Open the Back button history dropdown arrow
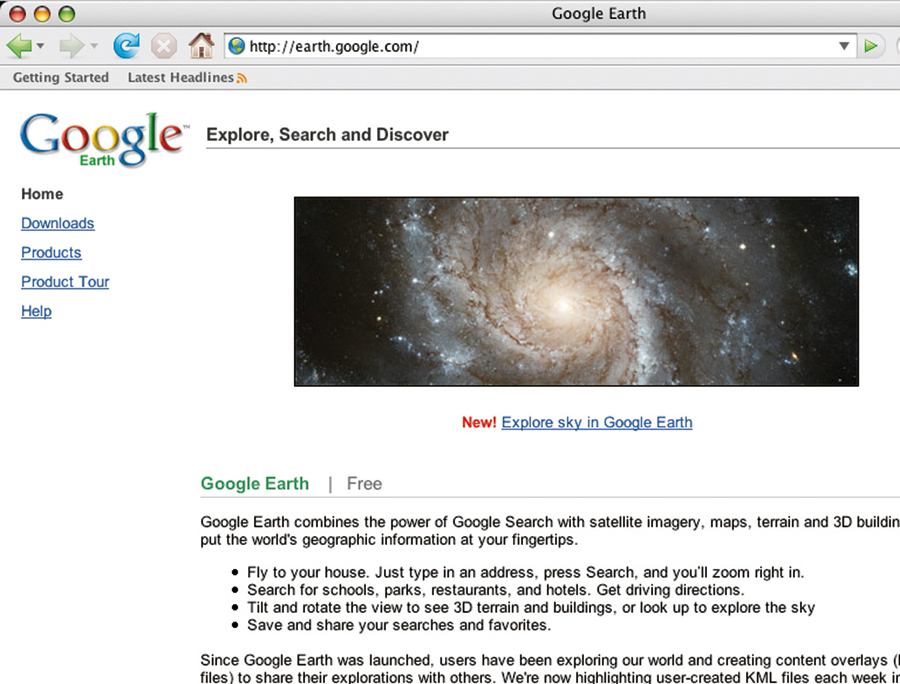Image resolution: width=900 pixels, height=684 pixels. [x=40, y=46]
